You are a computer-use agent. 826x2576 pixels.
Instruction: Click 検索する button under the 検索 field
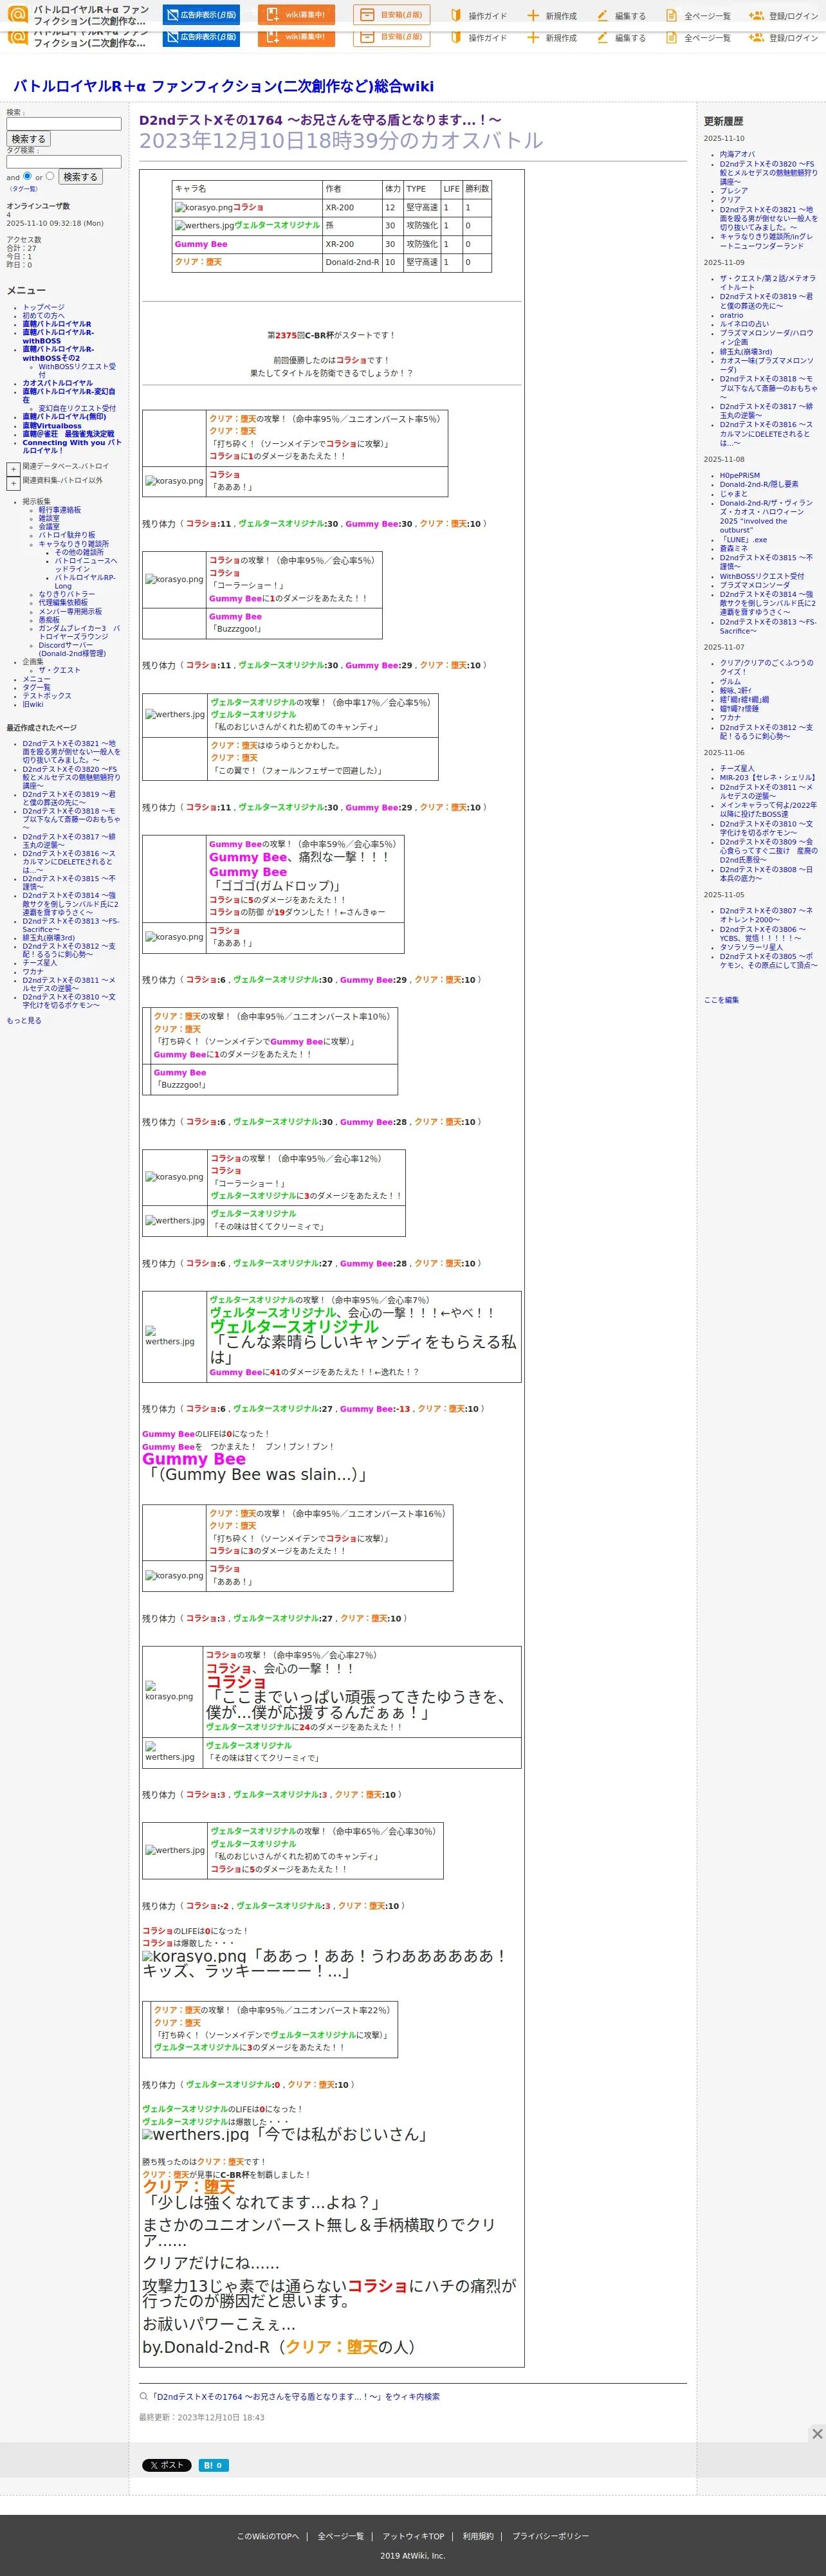tap(28, 139)
